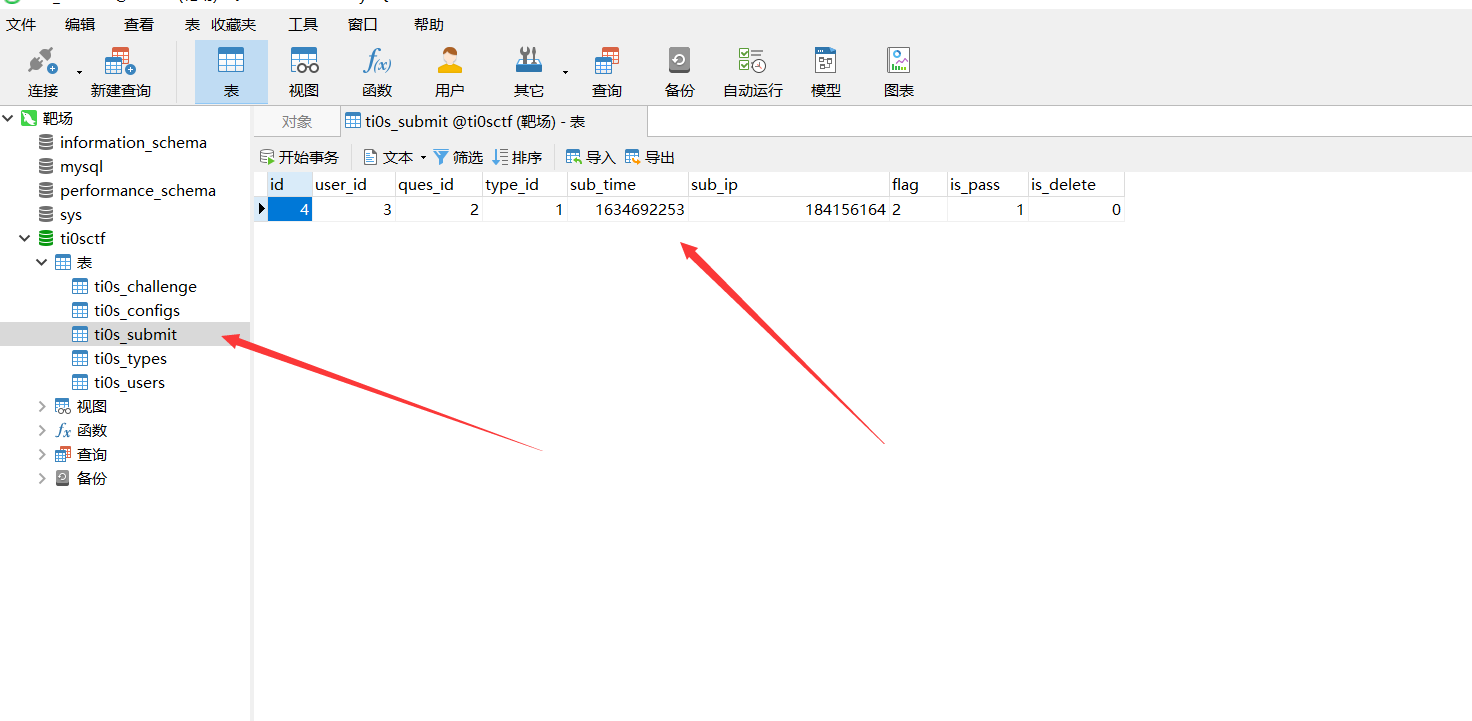Click the id column header

click(x=290, y=185)
